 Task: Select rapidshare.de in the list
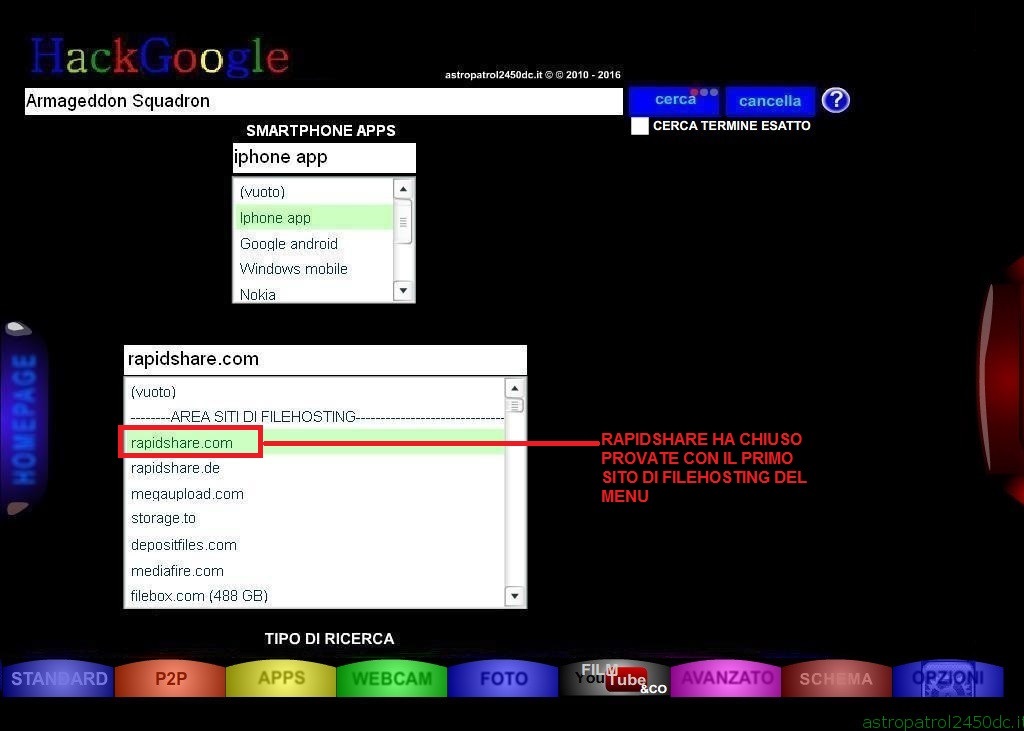tap(315, 468)
